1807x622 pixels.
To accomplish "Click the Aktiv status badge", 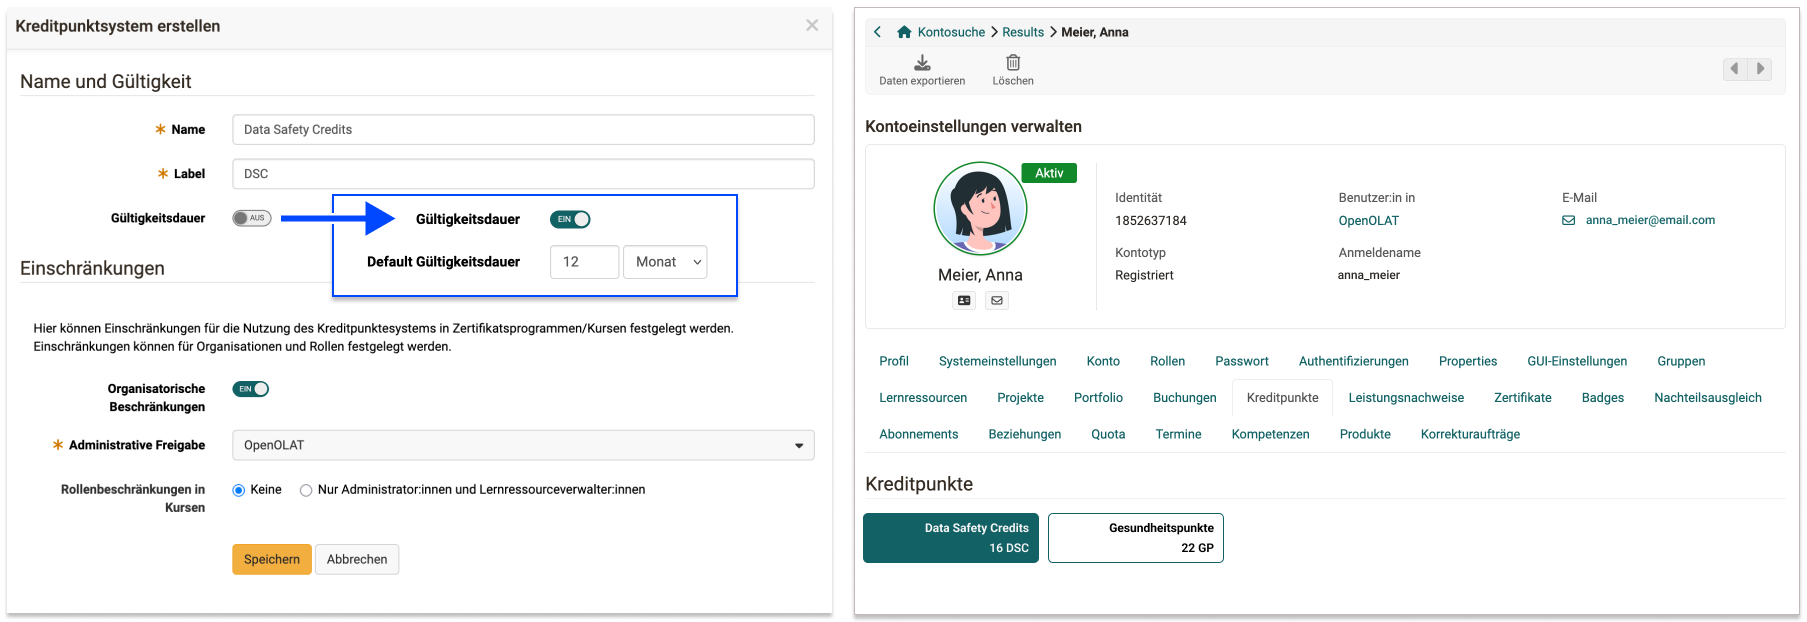I will click(x=1049, y=173).
